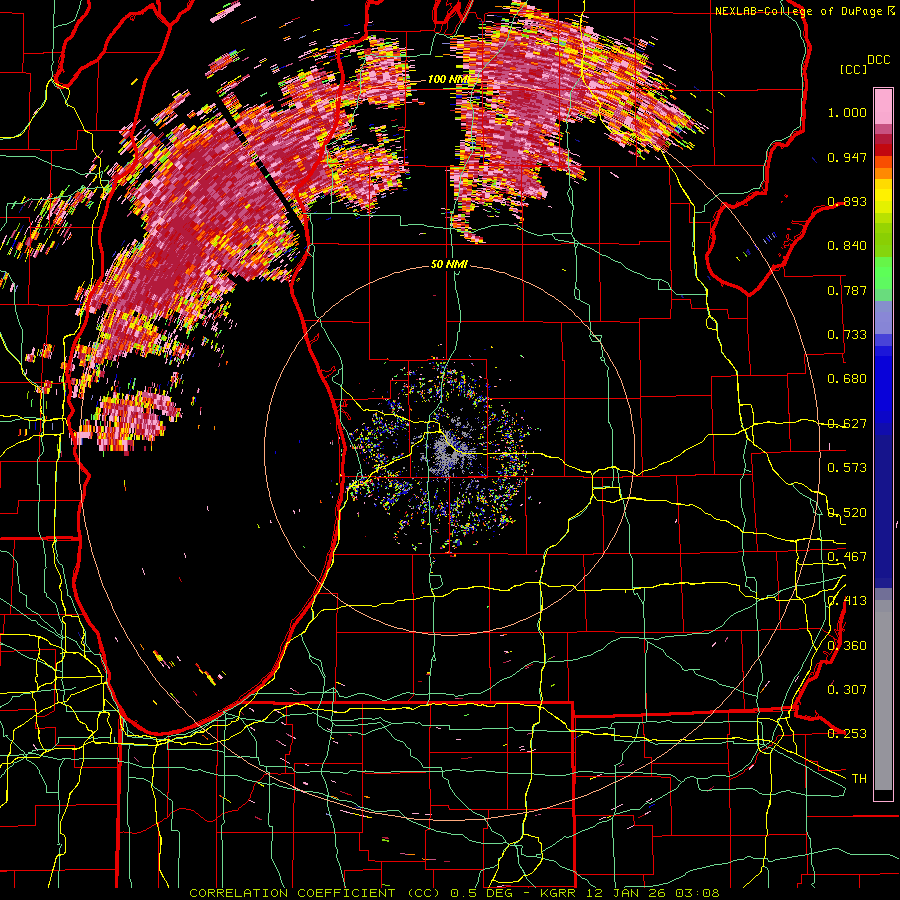Viewport: 900px width, 900px height.
Task: Click the gray lower segment of color bar
Action: 883,695
